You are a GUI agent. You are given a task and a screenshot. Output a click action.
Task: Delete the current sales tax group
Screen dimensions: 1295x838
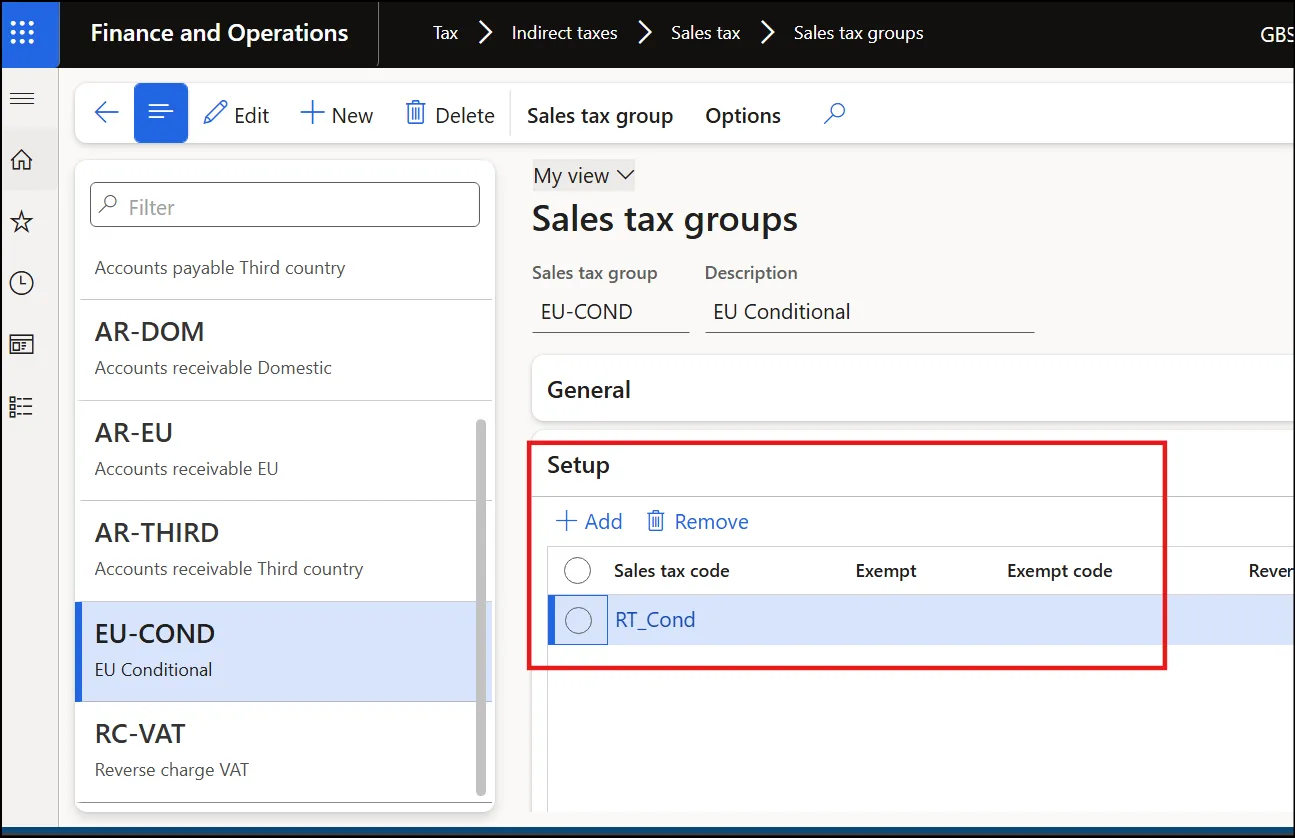[450, 115]
